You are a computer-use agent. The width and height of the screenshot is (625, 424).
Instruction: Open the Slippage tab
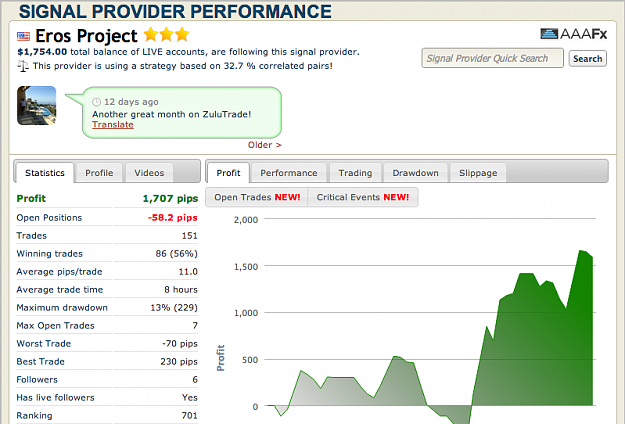click(x=478, y=173)
